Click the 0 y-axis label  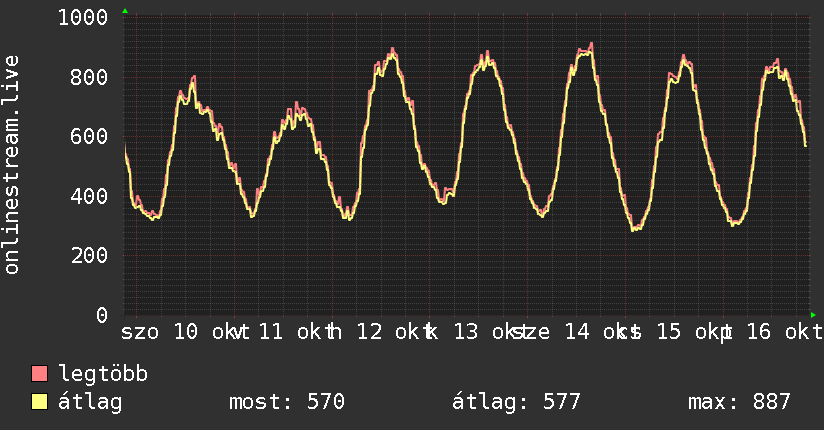pos(102,315)
